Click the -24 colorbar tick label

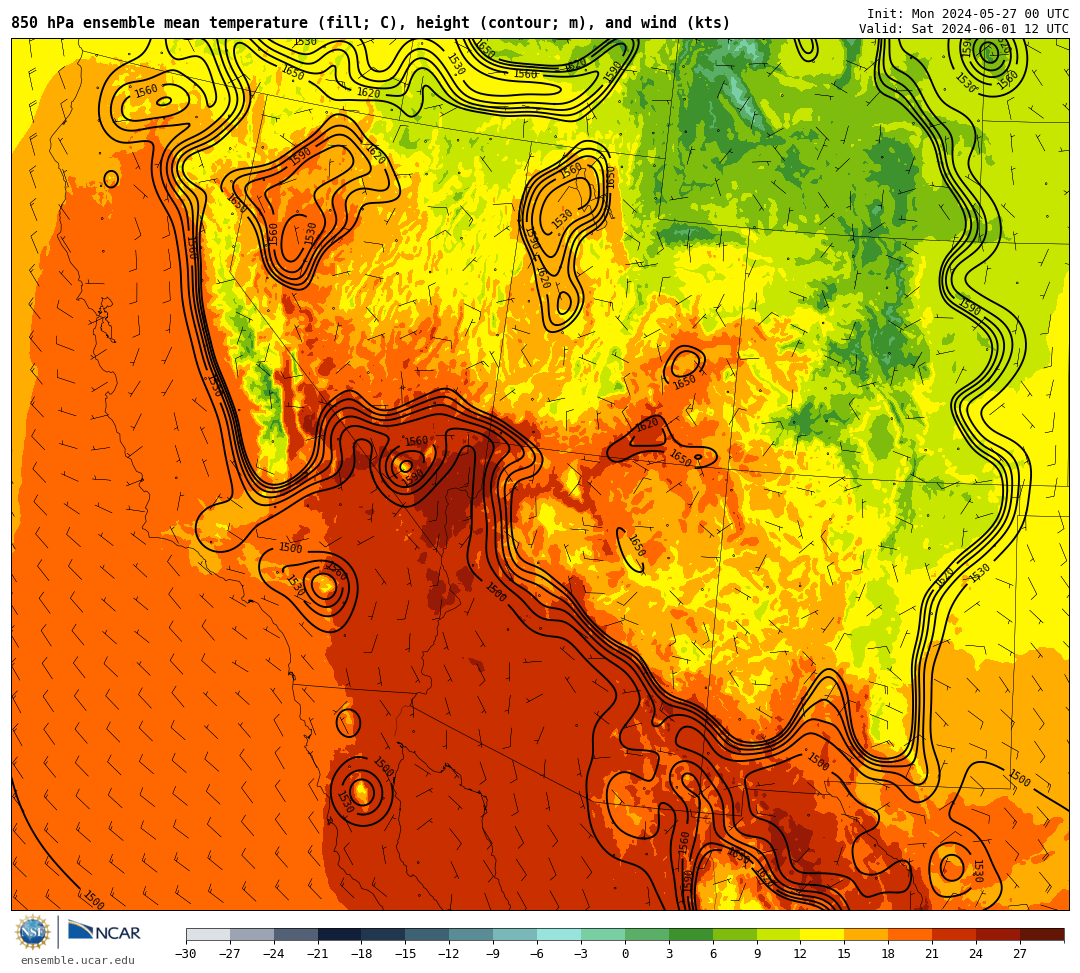pos(274,954)
